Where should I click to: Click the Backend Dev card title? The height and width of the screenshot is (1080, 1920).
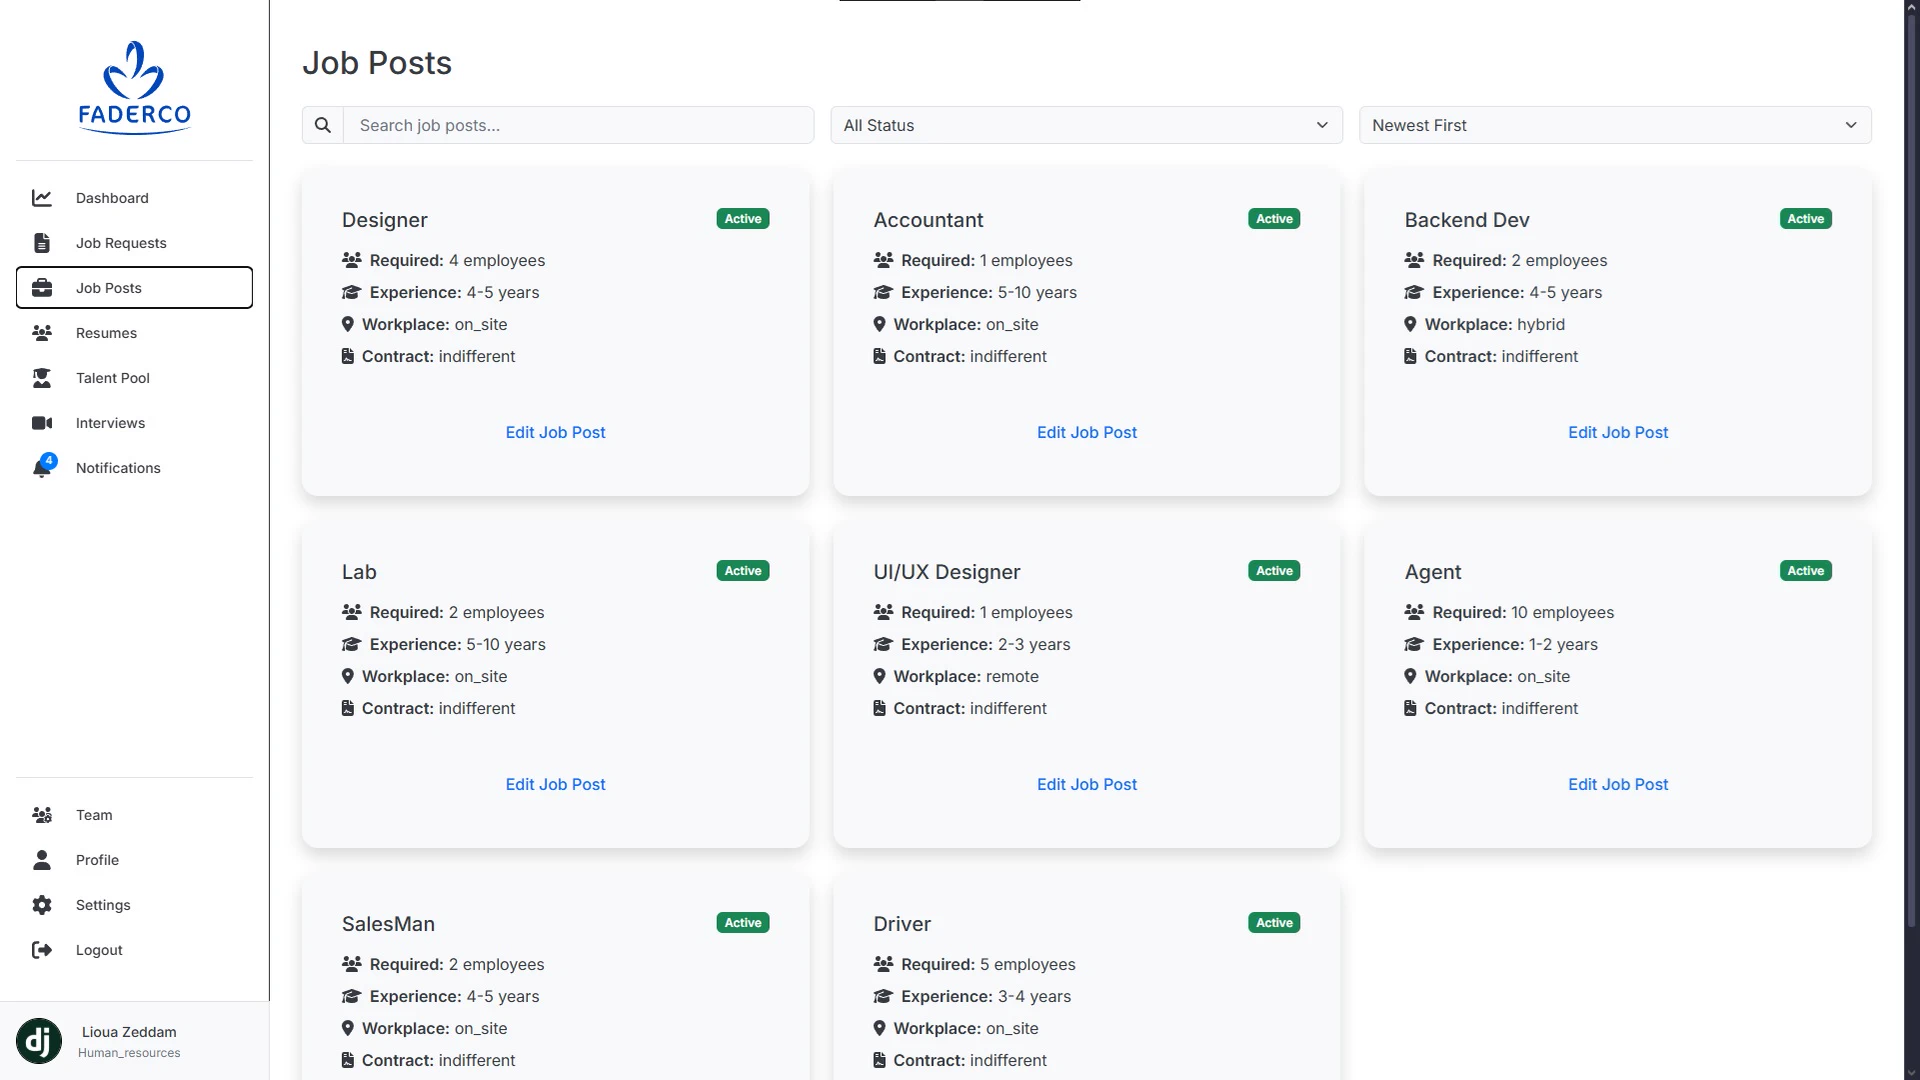tap(1467, 220)
